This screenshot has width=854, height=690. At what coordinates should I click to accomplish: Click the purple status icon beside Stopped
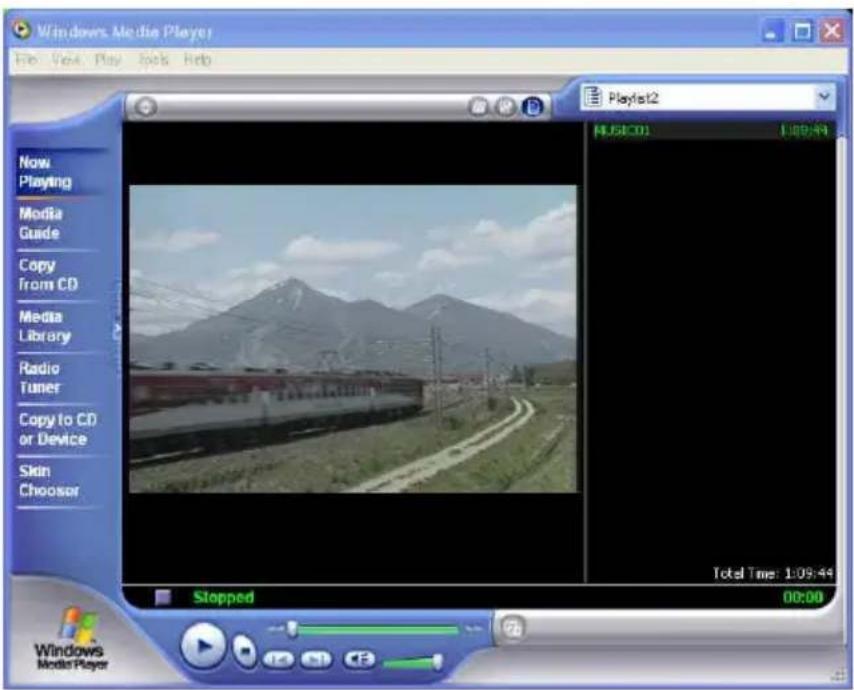tap(163, 597)
